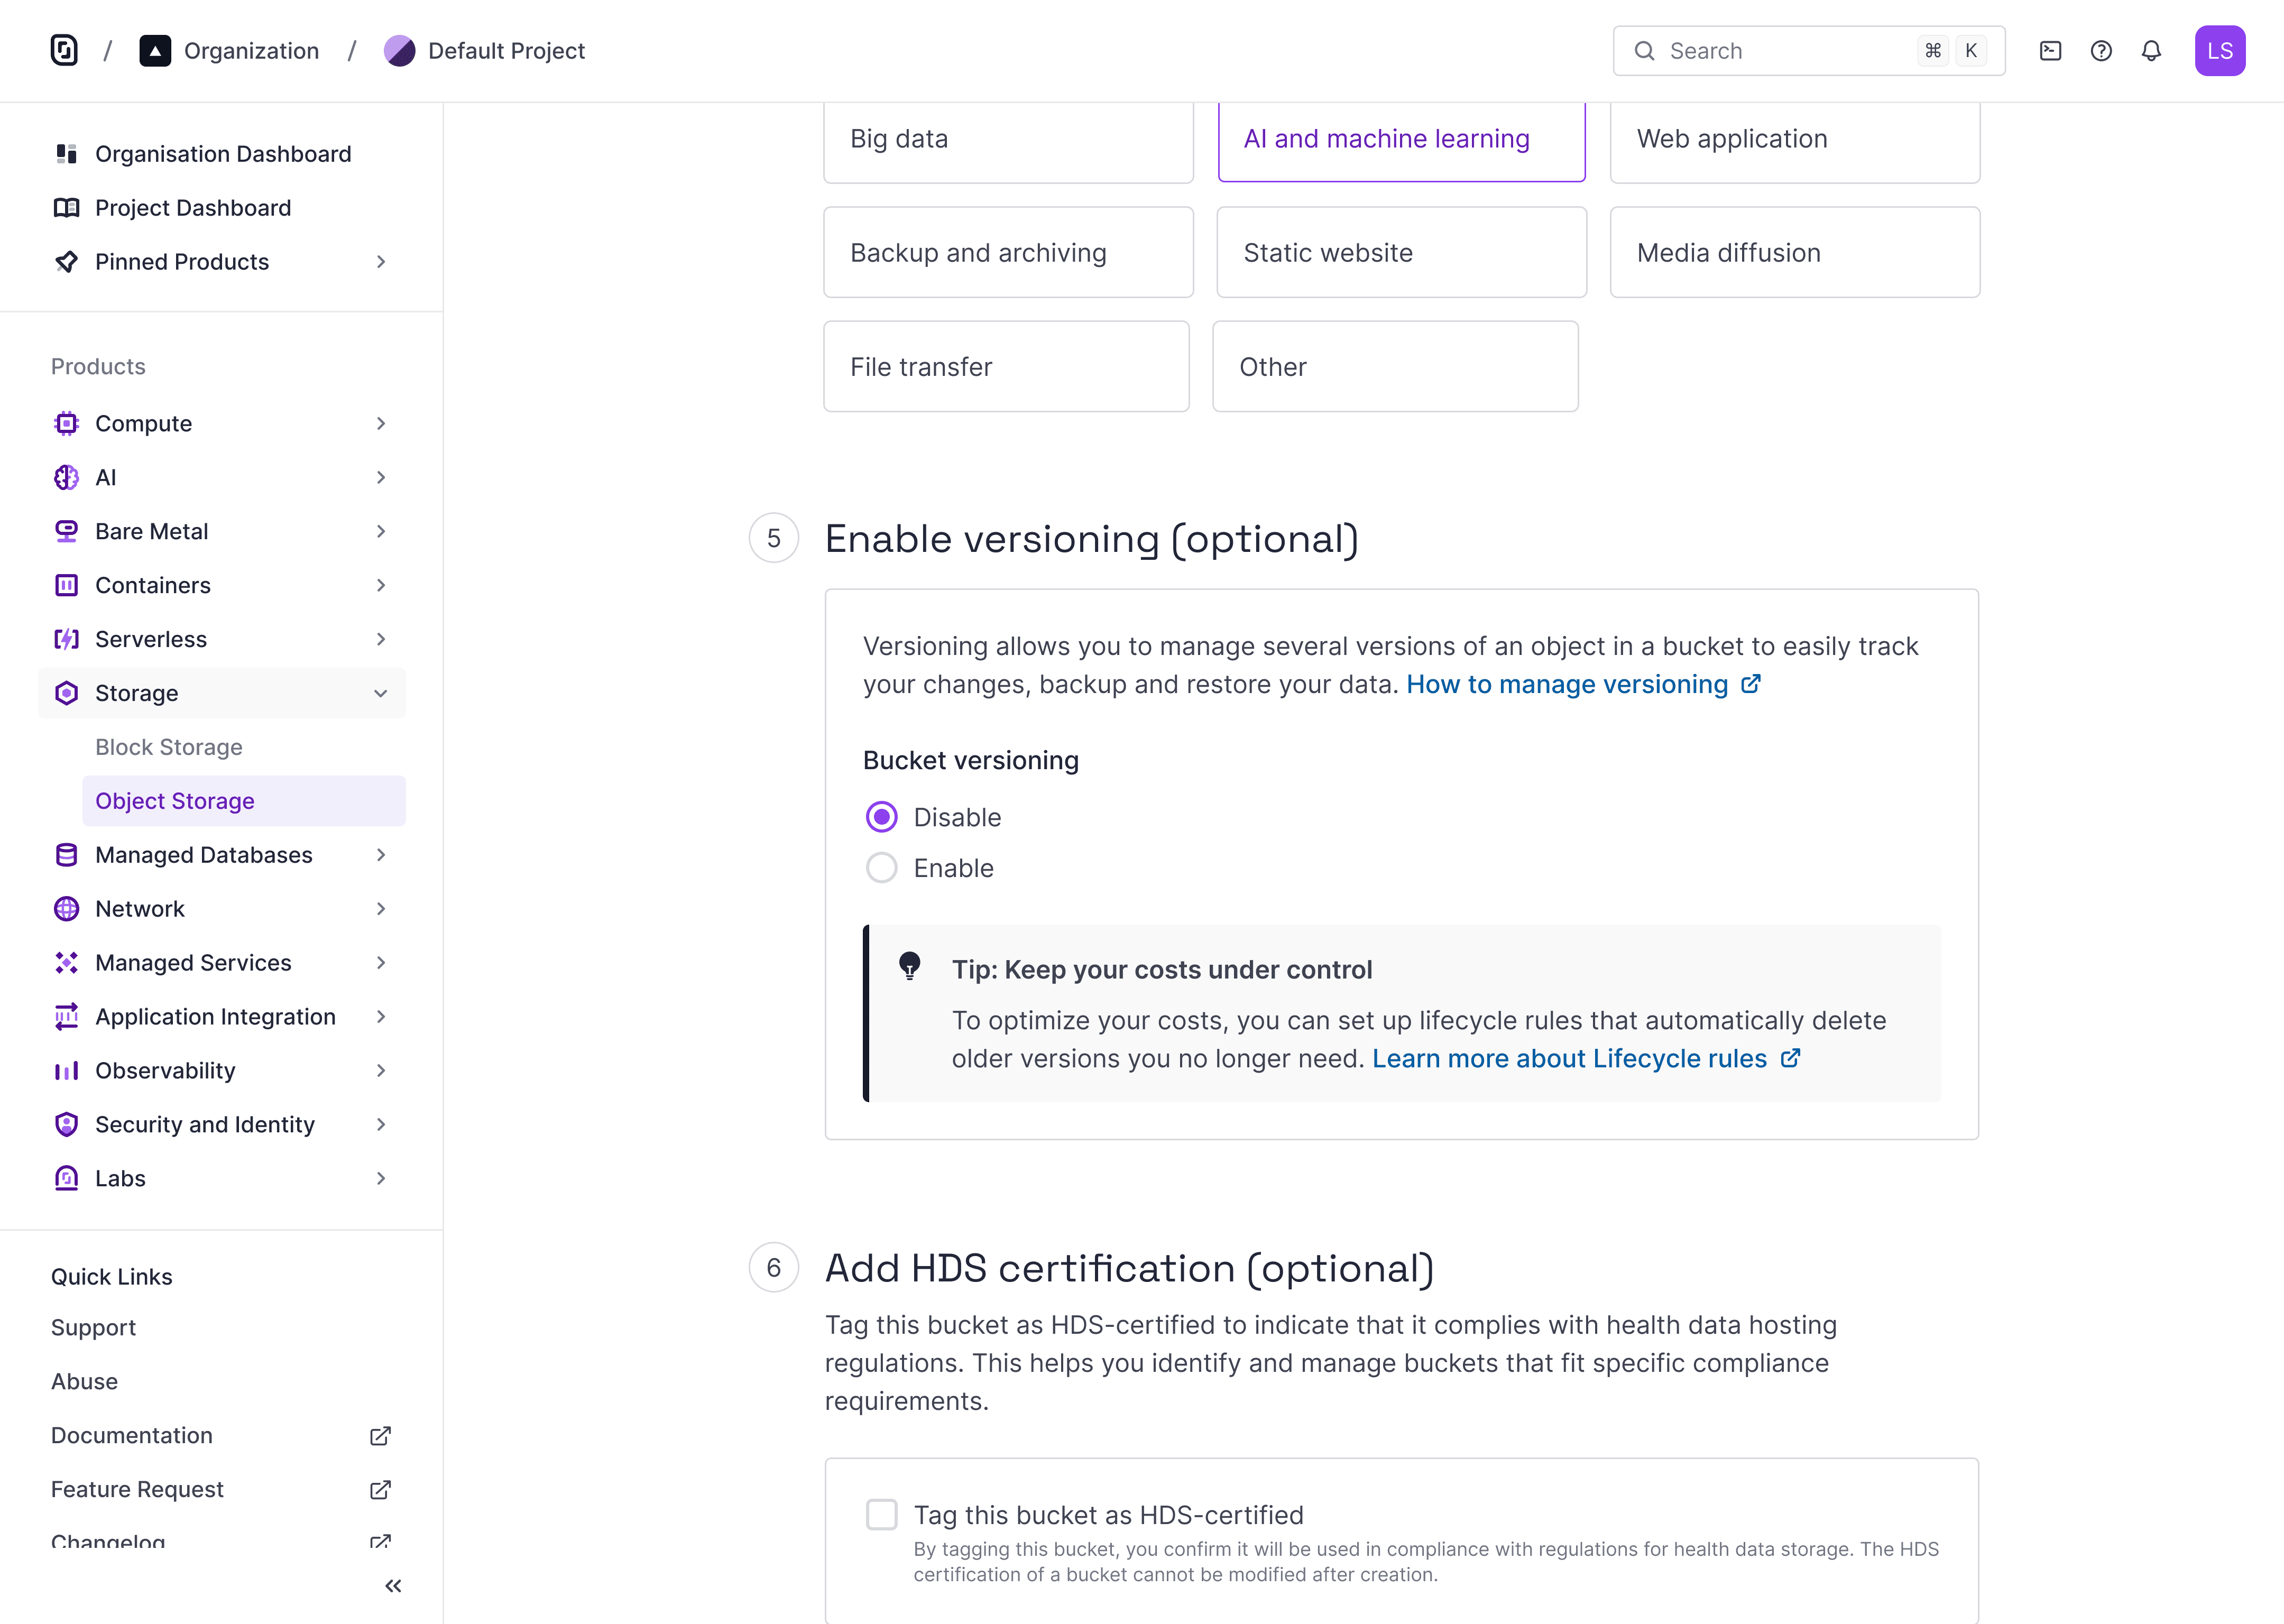Open Documentation external link icon
The image size is (2284, 1624).
[380, 1436]
